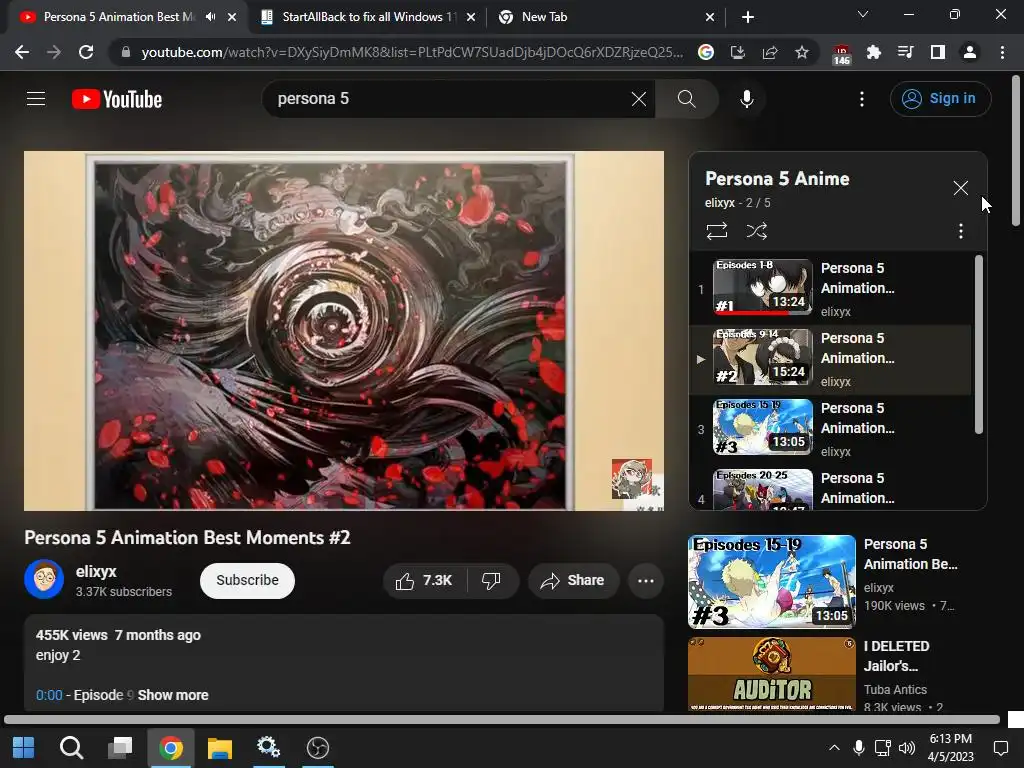Open YouTube settings three-dot menu
The image size is (1024, 768).
click(862, 99)
